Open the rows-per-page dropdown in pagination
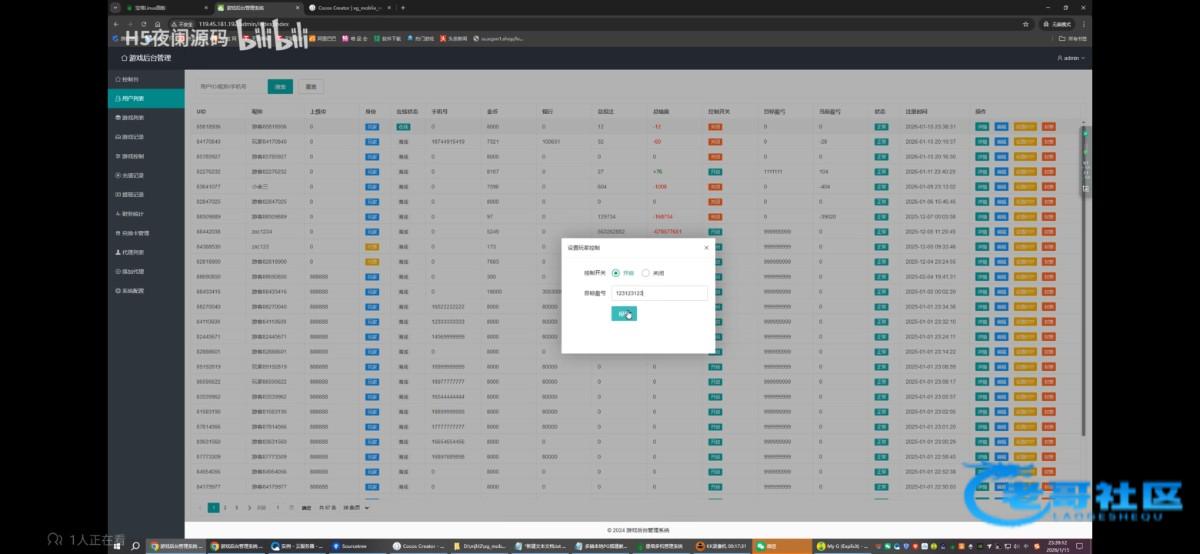This screenshot has height=554, width=1200. click(358, 508)
